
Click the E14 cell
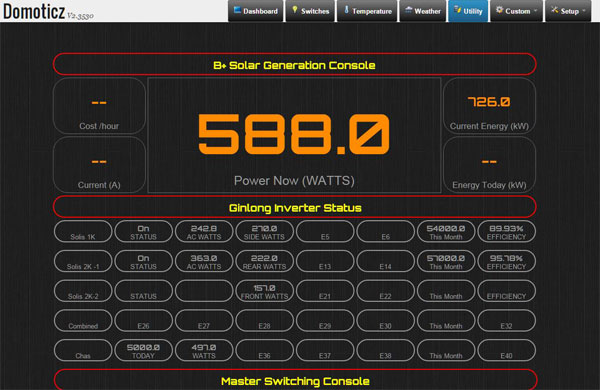(x=385, y=261)
